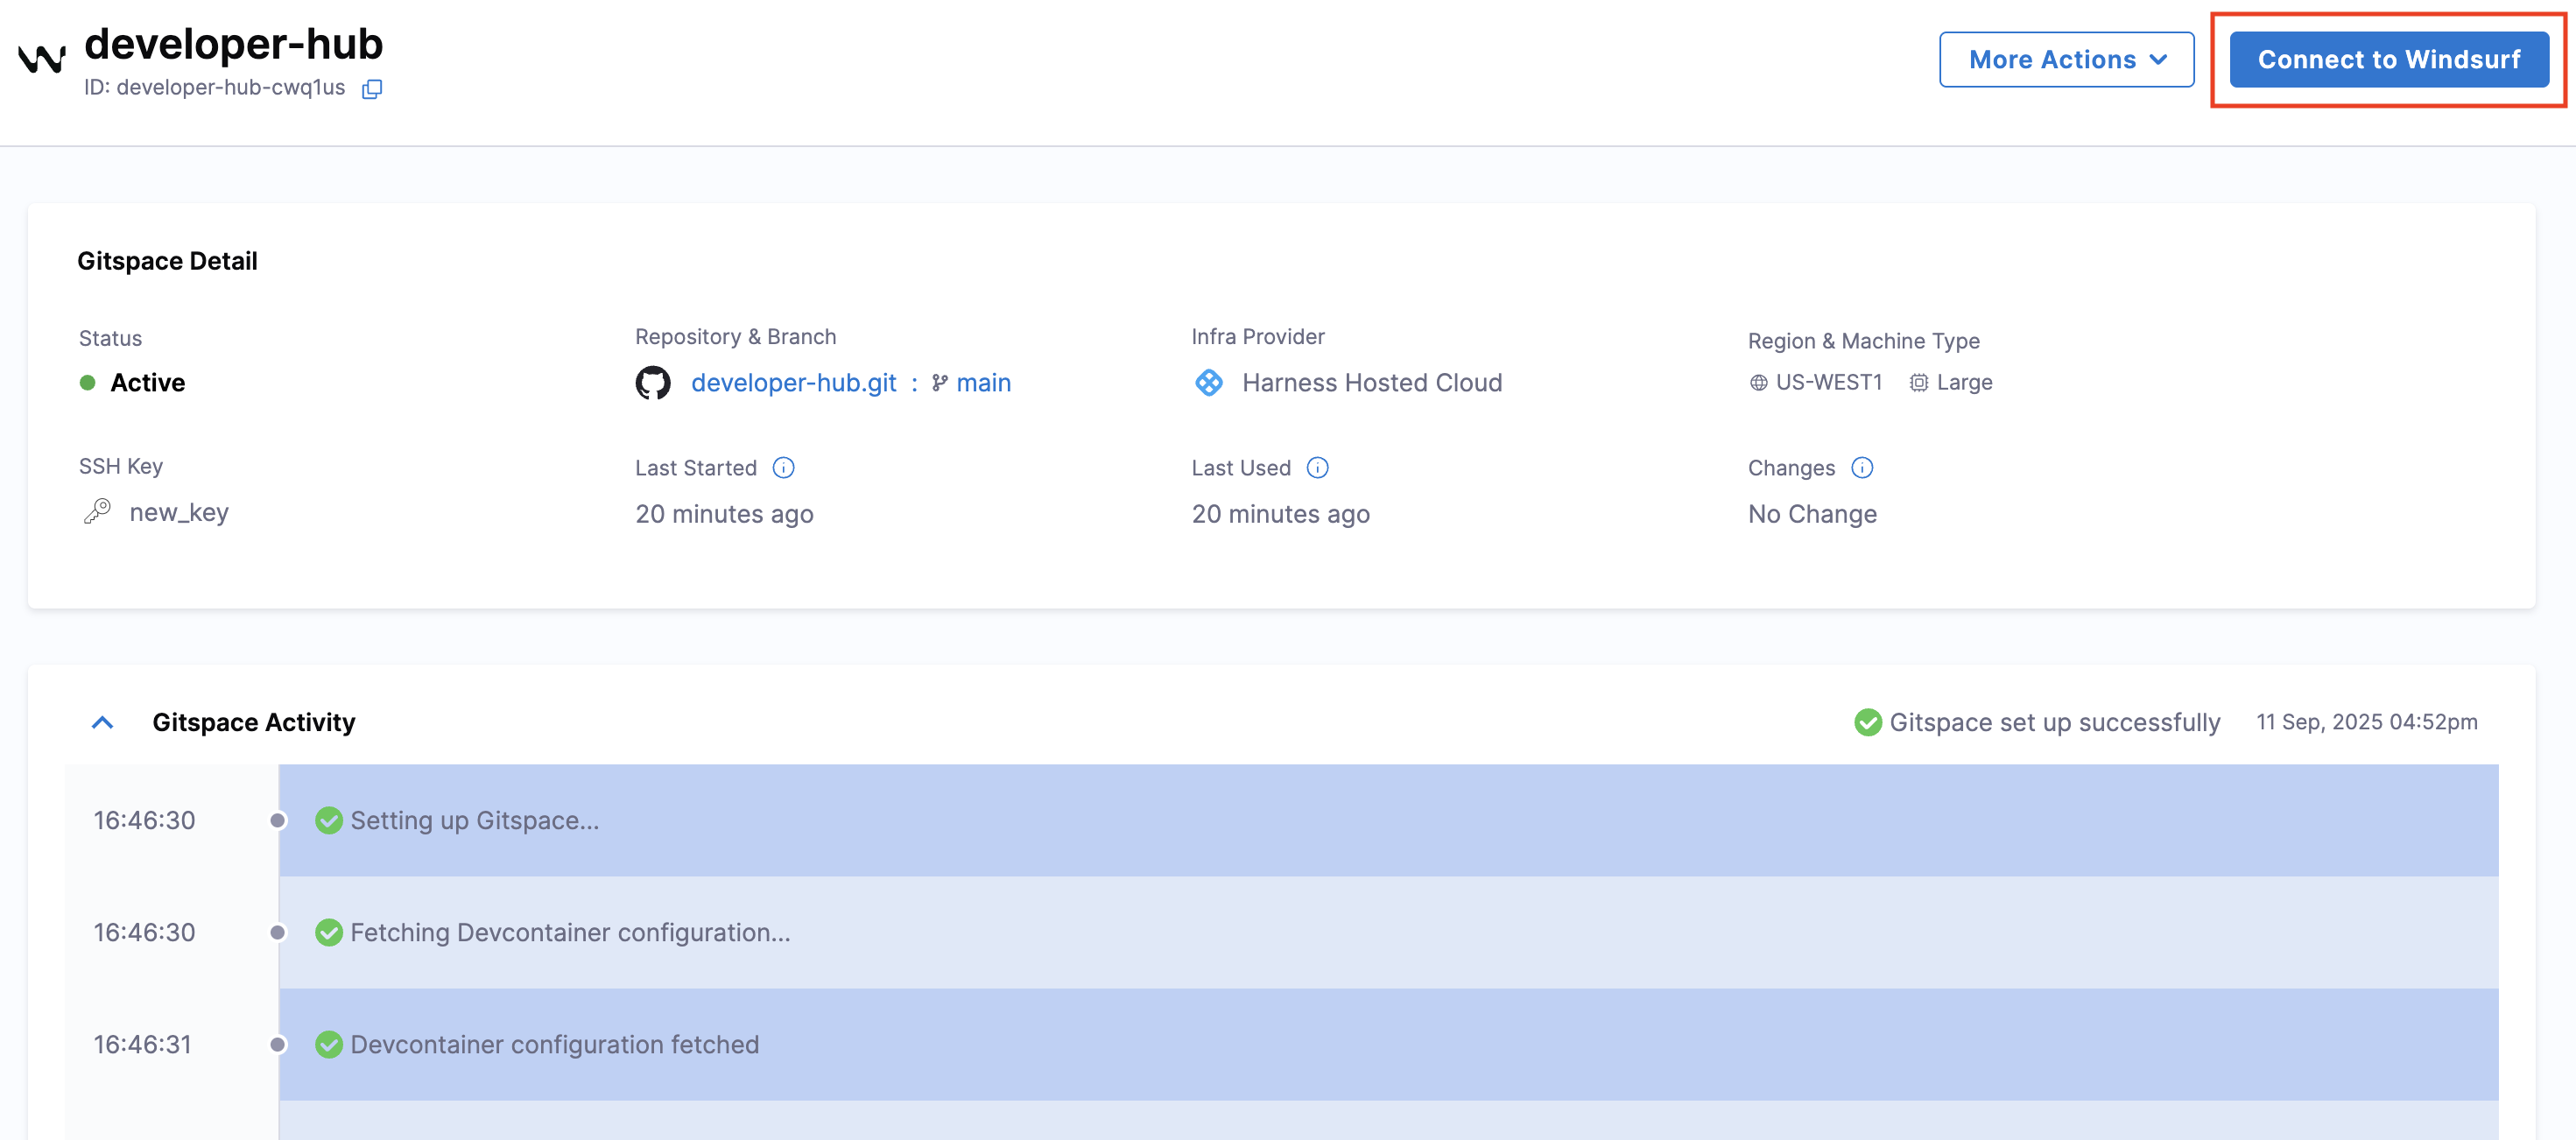Screen dimensions: 2576x1140
Task: Select Fetching Devcontainer configuration log row
Action: point(569,932)
